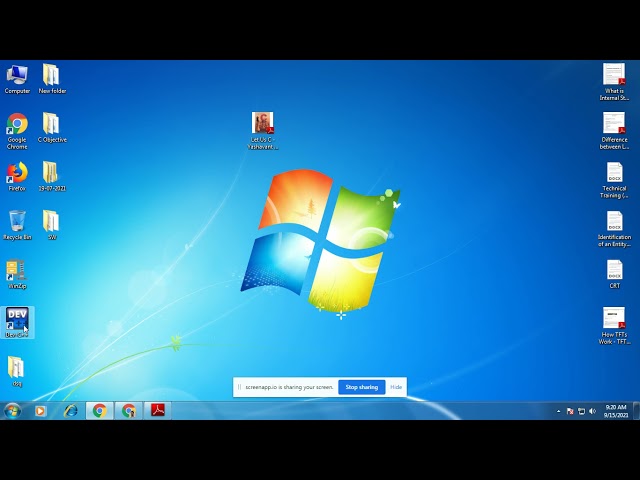
Task: Open Adobe Reader from the taskbar
Action: click(x=158, y=411)
